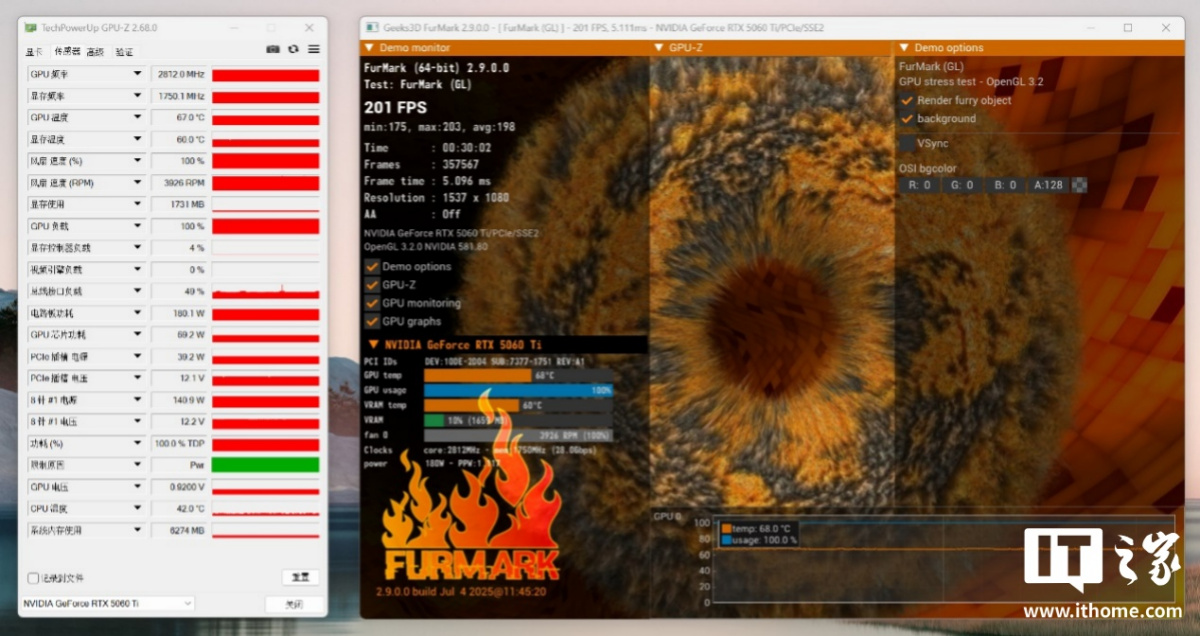
Task: Click the FurMark app icon in title bar
Action: (372, 28)
